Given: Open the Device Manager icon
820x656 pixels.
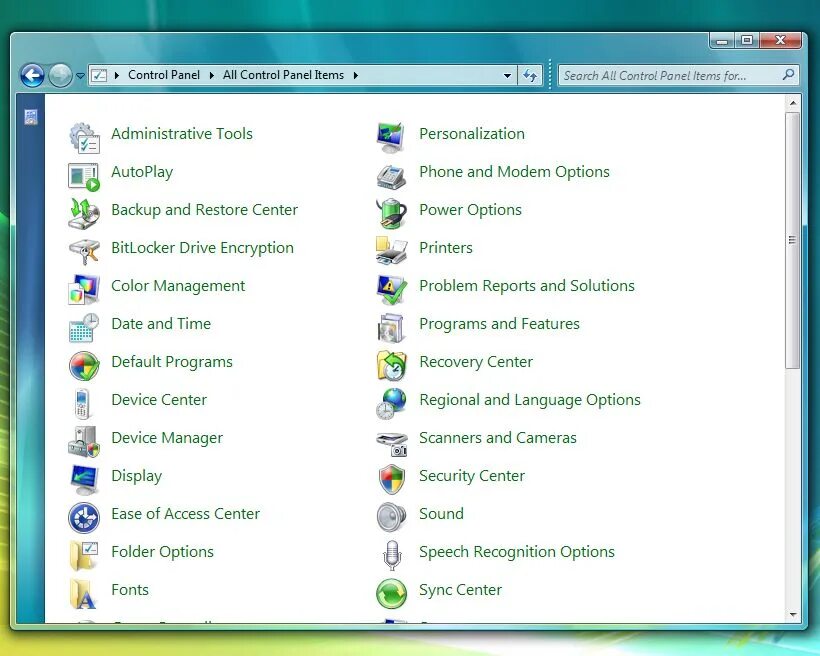Looking at the screenshot, I should tap(84, 442).
